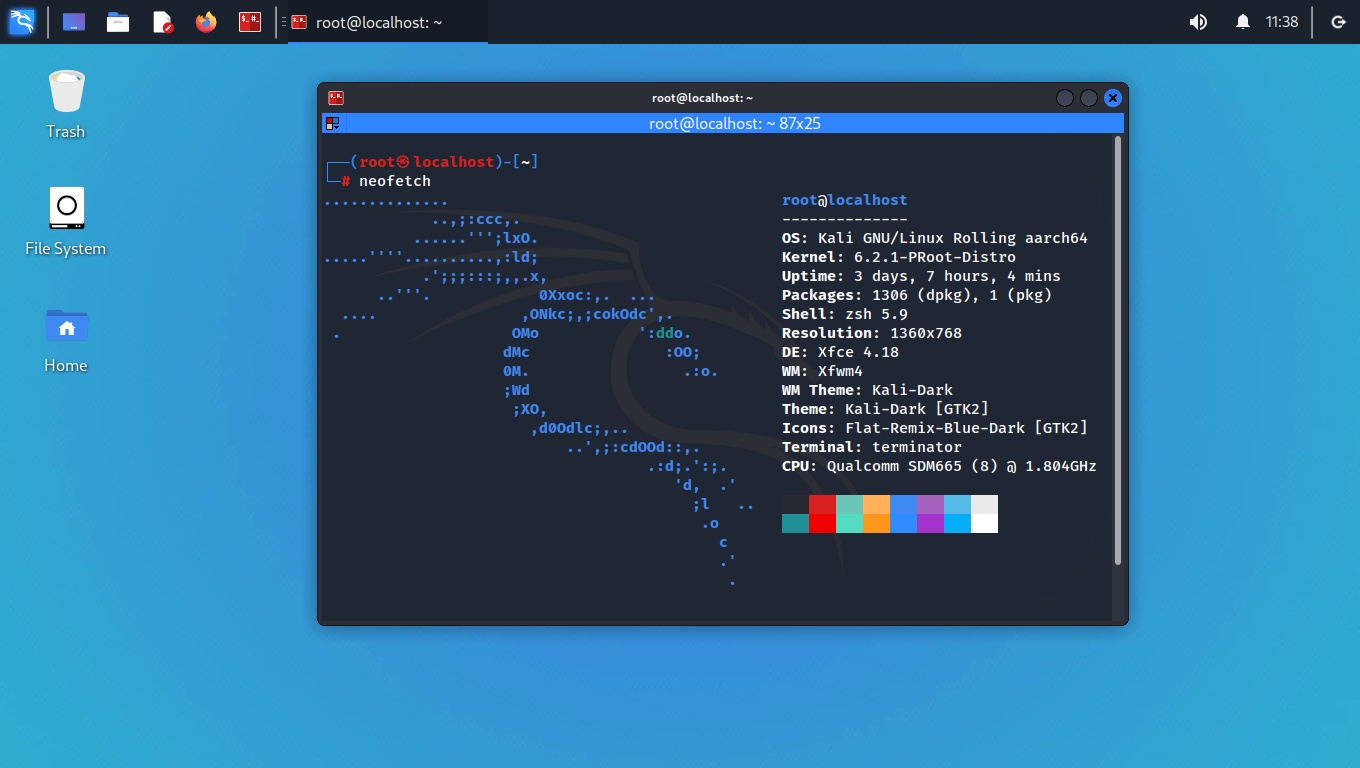Screen dimensions: 1360x768
Task: Click the panel clock showing 11:38
Action: point(1282,22)
